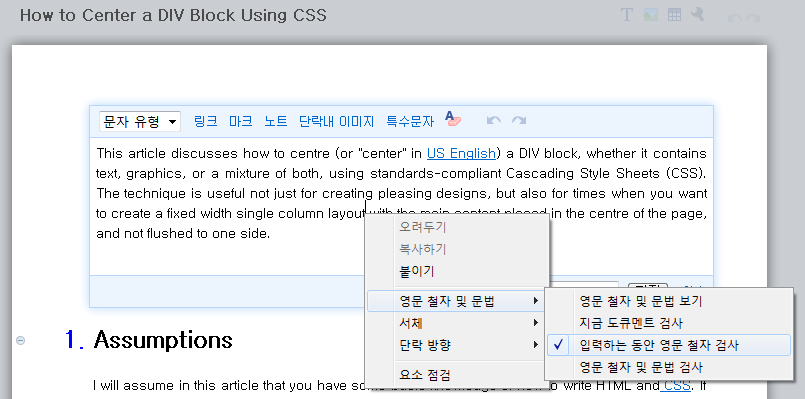Click the editor toolbar redo arrow
Viewport: 805px width, 399px height.
[519, 121]
